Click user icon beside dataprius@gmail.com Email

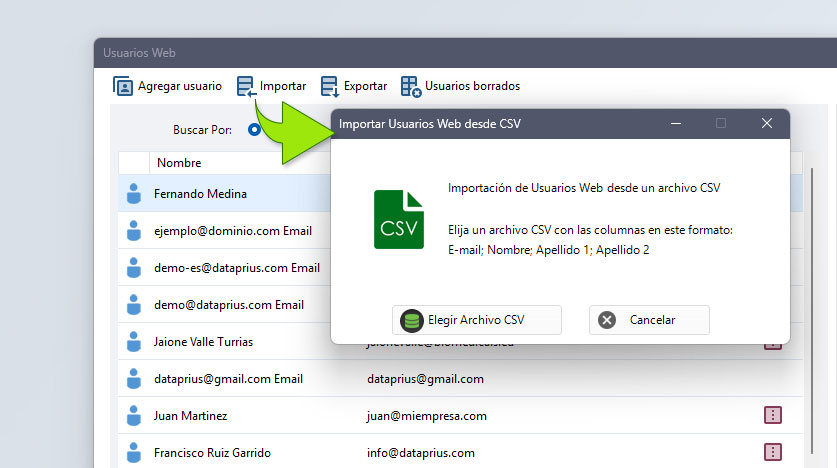[134, 379]
